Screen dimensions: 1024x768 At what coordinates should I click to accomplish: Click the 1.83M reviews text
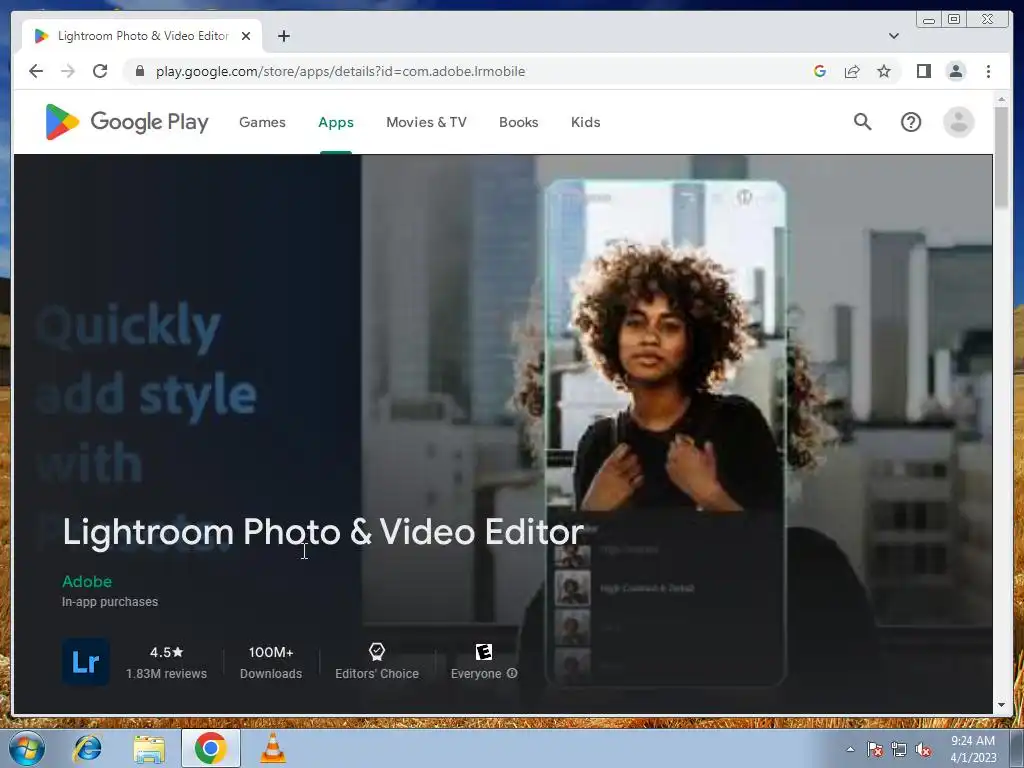click(x=167, y=673)
